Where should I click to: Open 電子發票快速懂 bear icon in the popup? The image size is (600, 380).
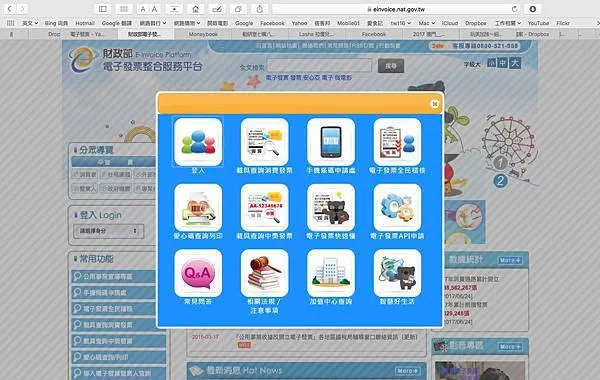pyautogui.click(x=331, y=207)
